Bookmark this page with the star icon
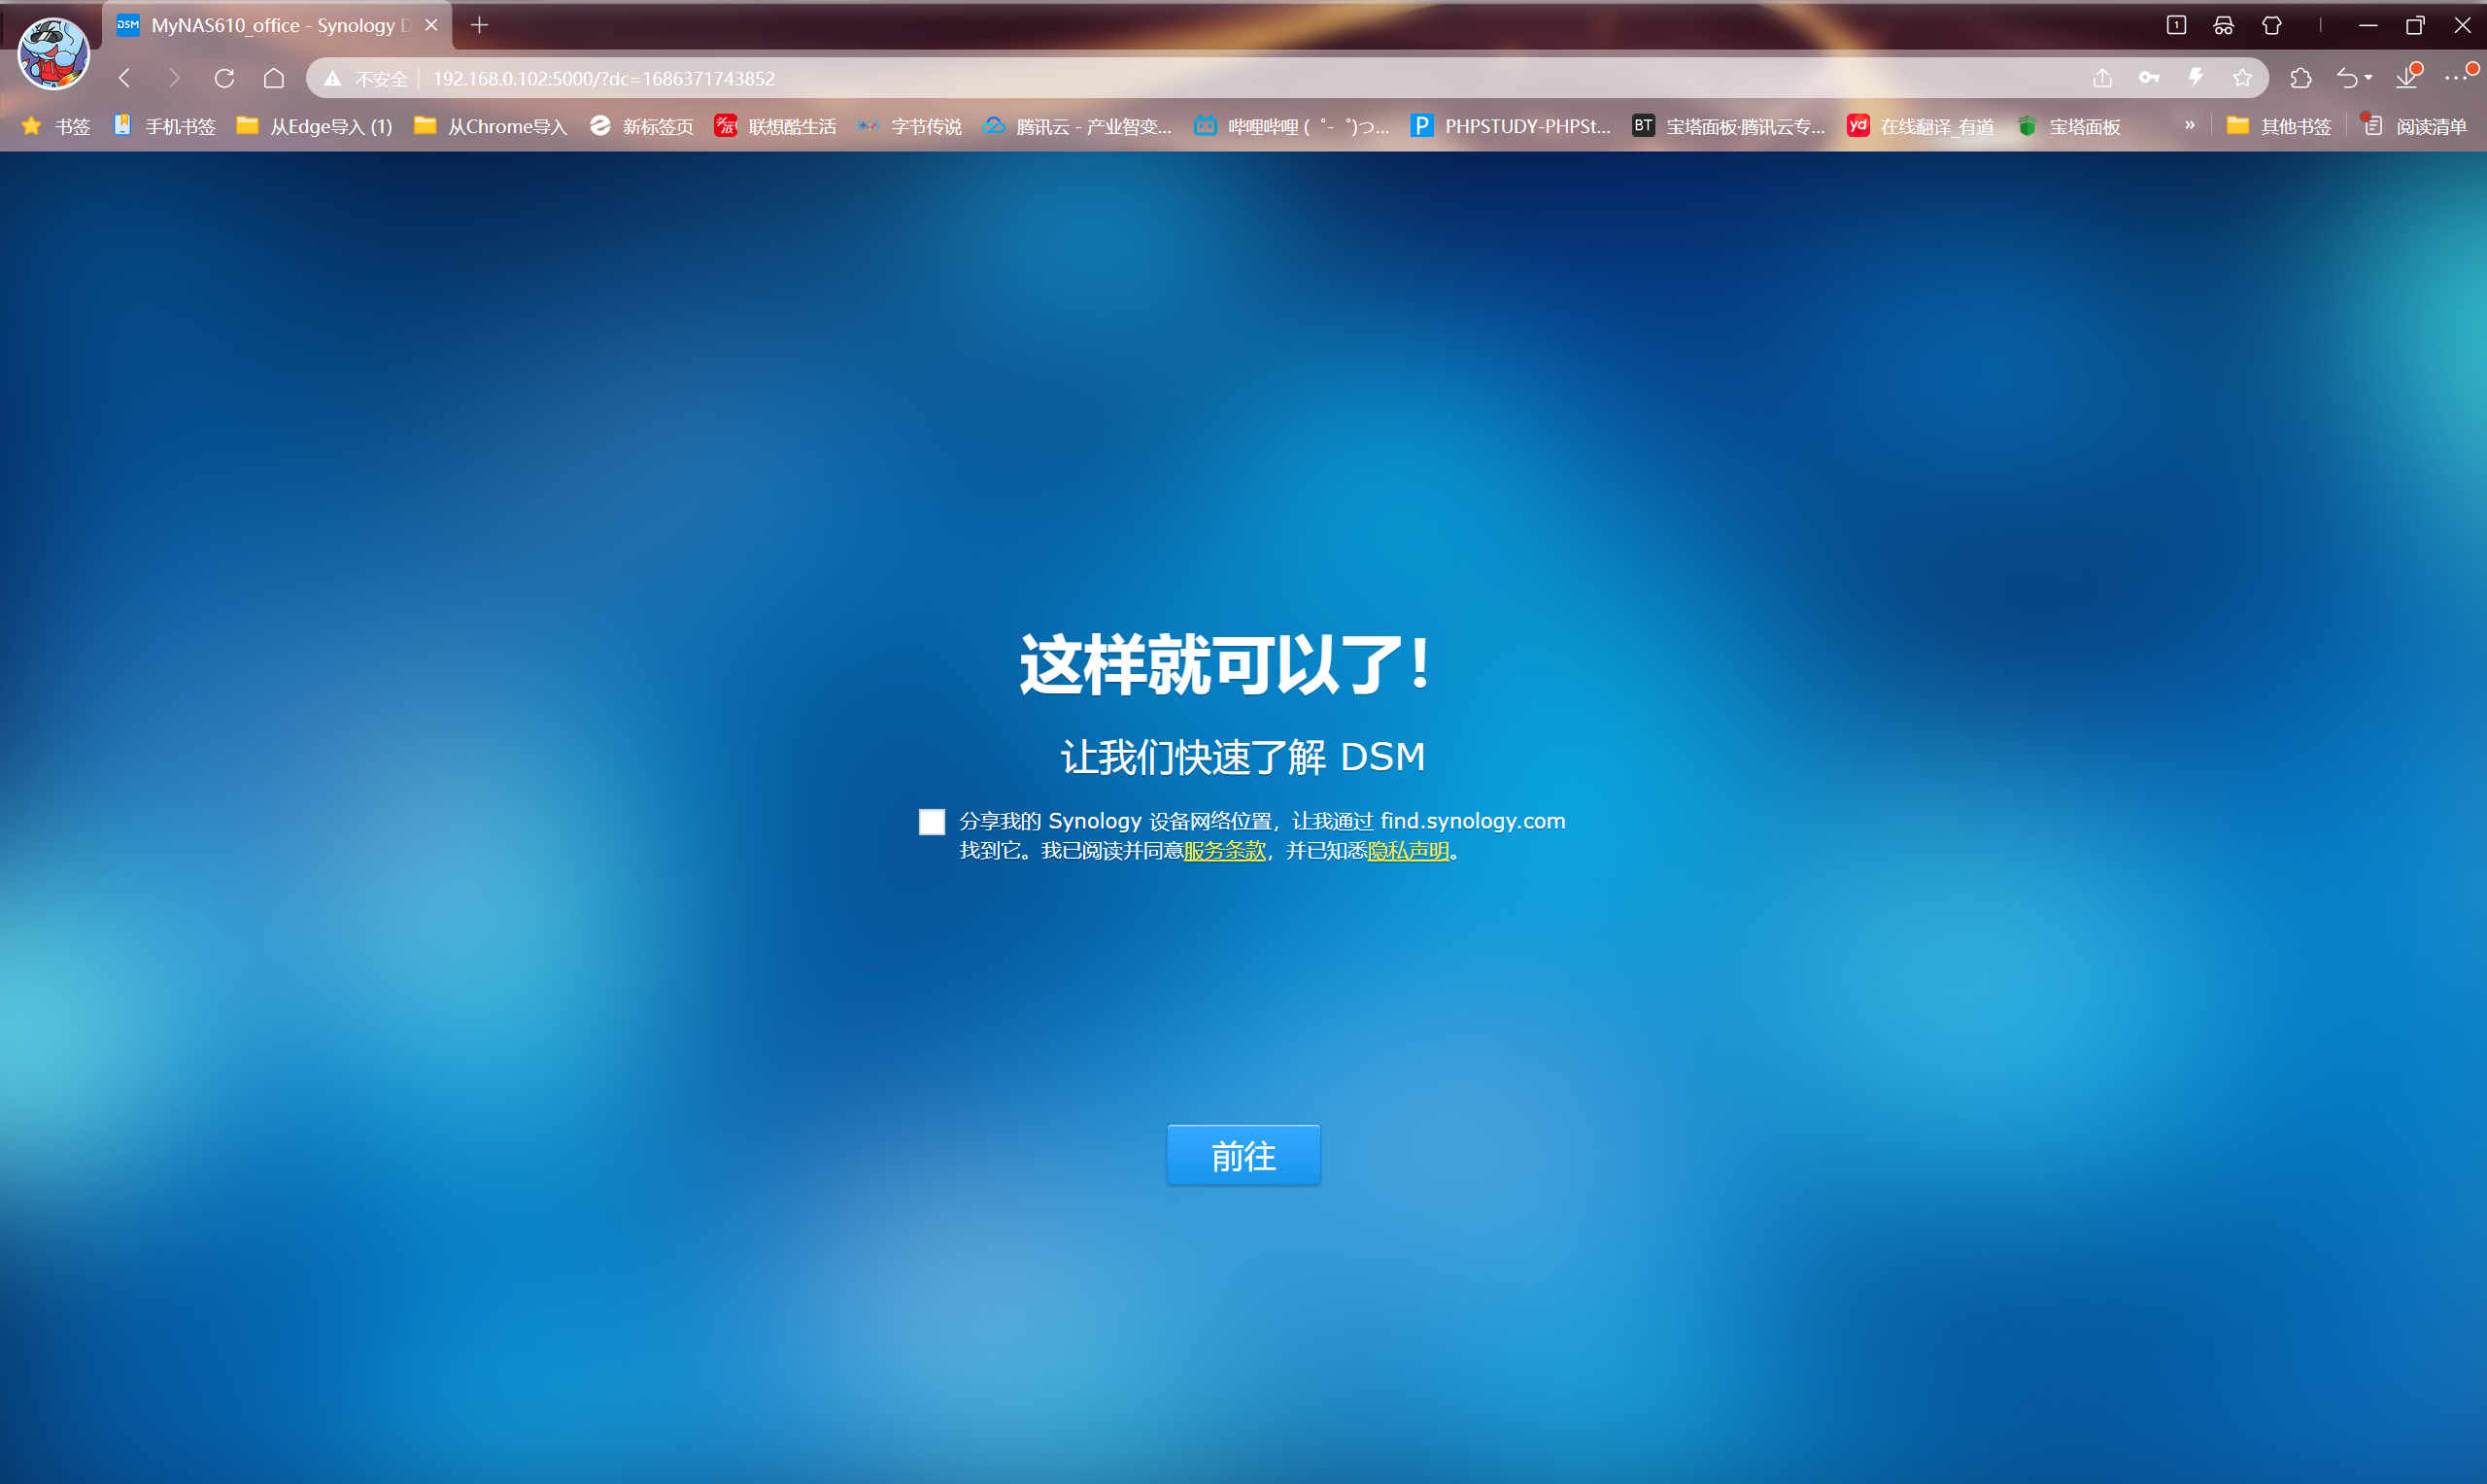The image size is (2487, 1484). click(x=2243, y=78)
